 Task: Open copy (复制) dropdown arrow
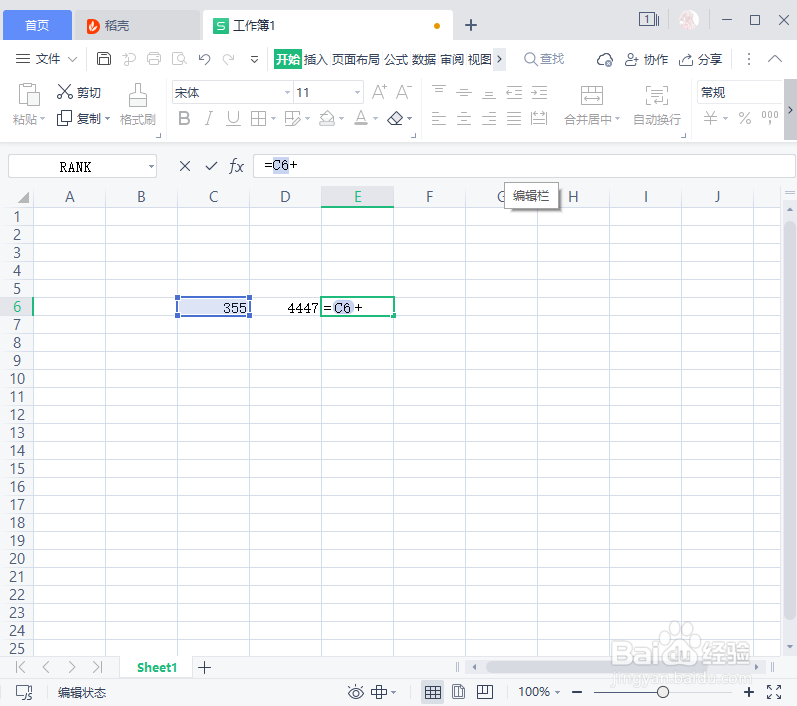(107, 119)
